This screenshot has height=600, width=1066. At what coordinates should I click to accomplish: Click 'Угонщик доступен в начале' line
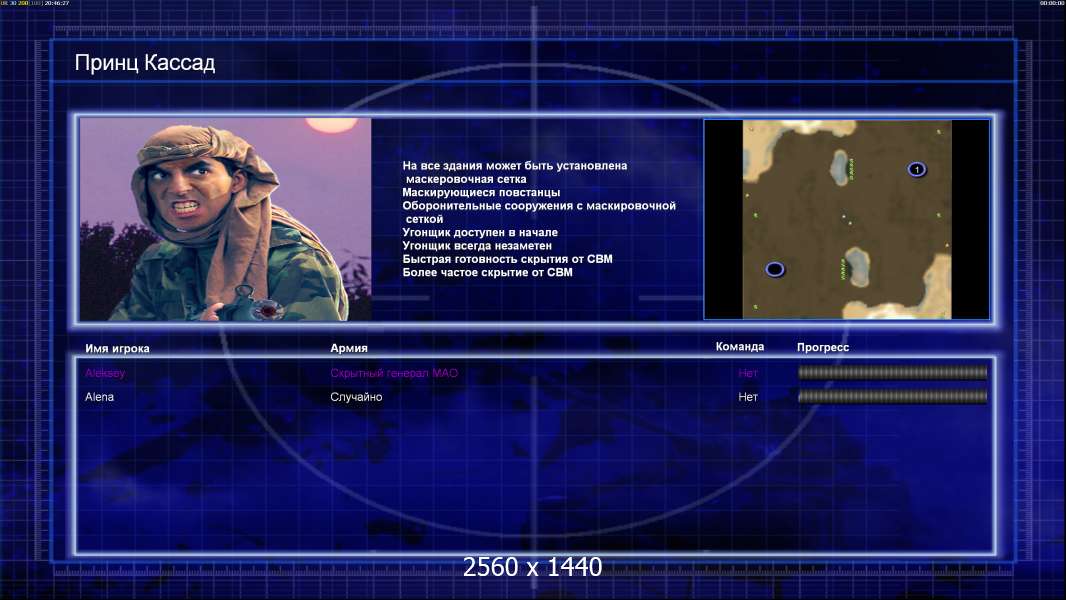click(480, 232)
